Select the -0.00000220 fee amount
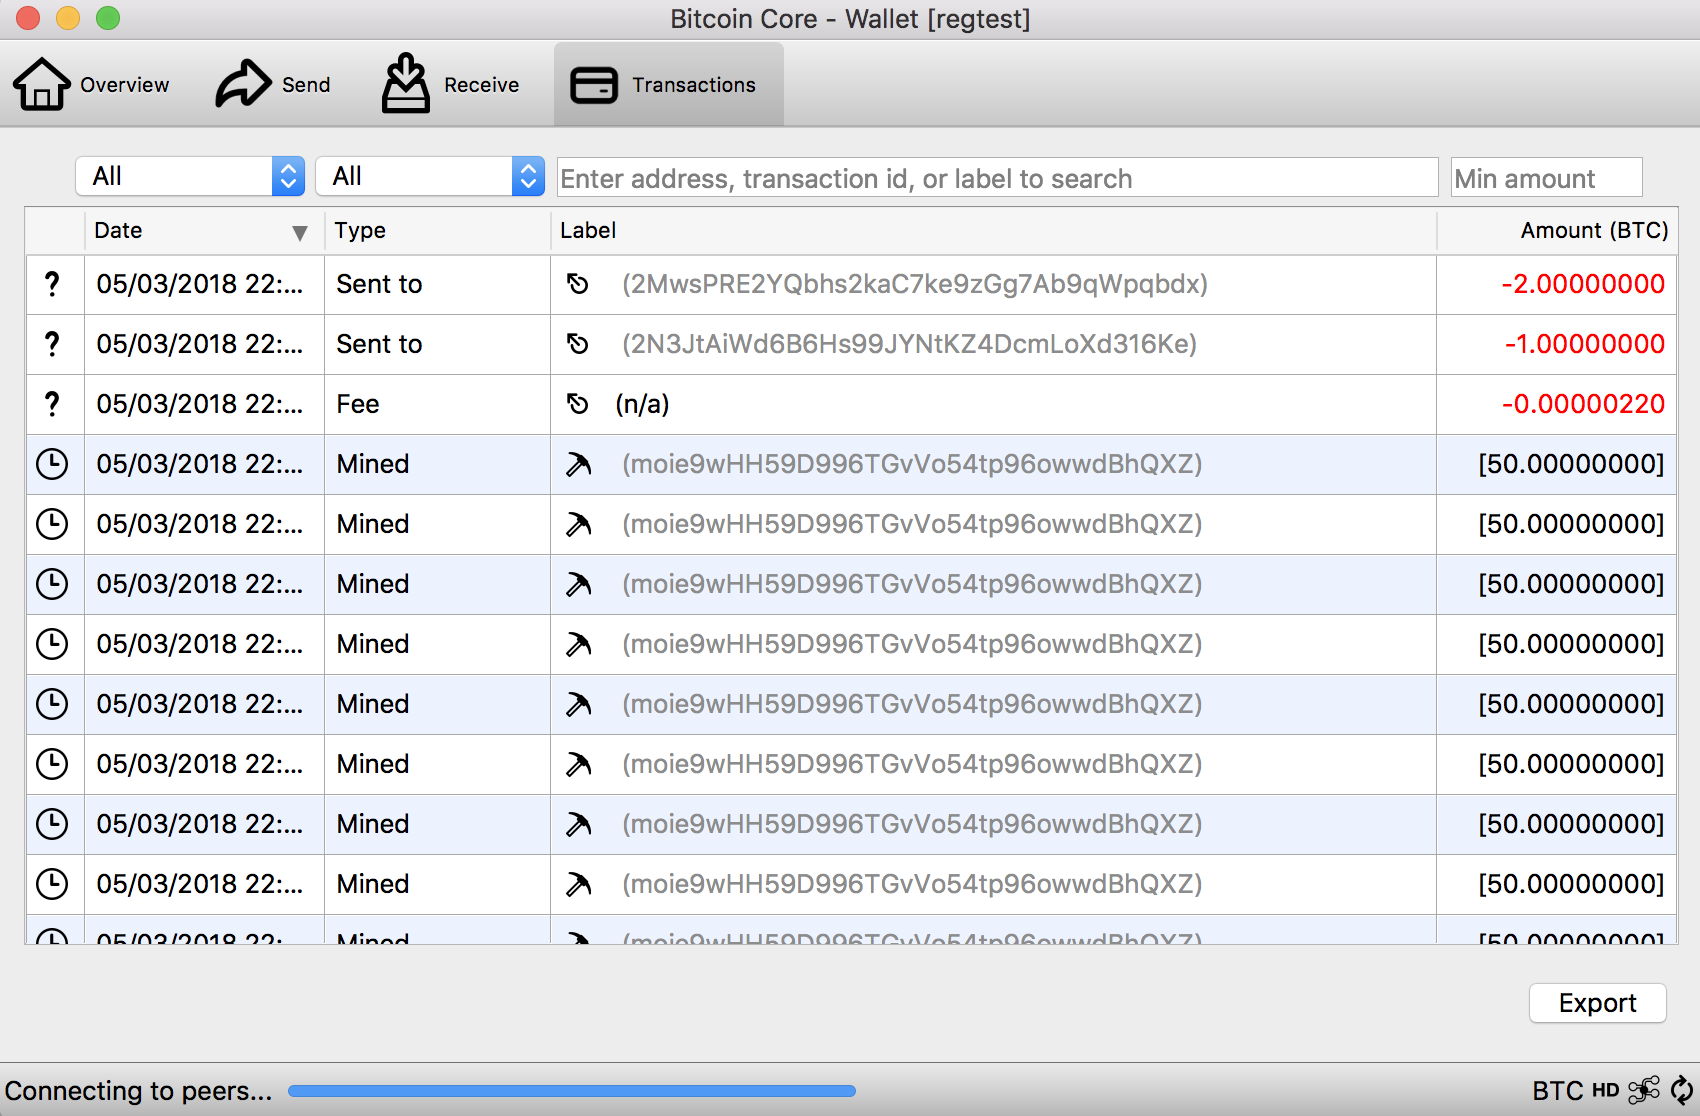 (1557, 404)
